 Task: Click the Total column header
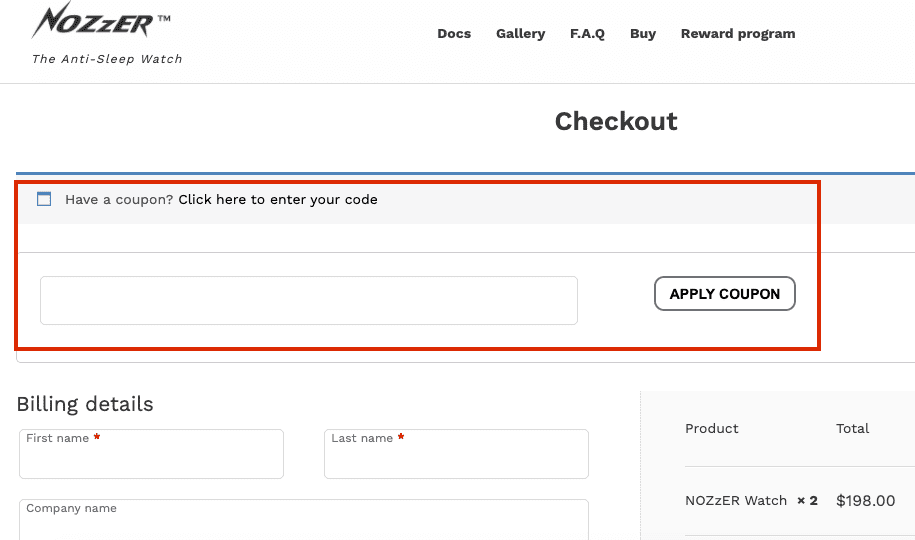853,428
